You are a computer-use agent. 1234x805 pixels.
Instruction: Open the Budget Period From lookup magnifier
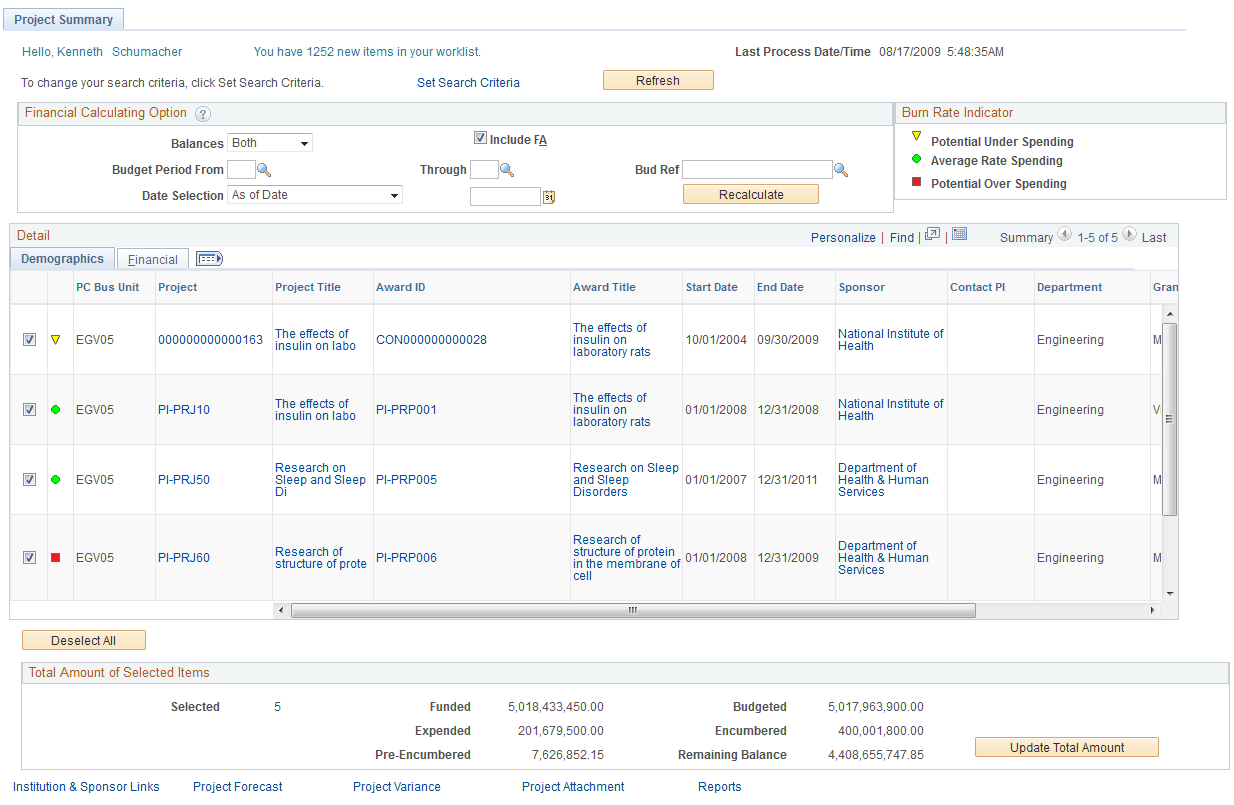point(262,169)
